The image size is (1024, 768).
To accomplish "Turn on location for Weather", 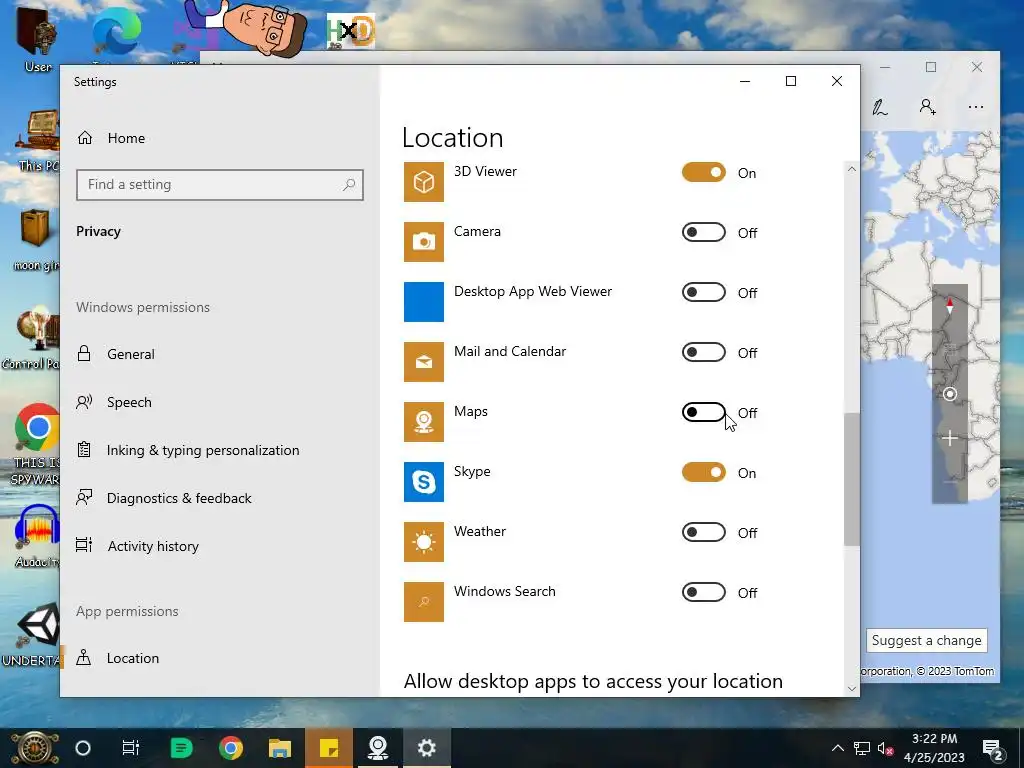I will tap(703, 533).
